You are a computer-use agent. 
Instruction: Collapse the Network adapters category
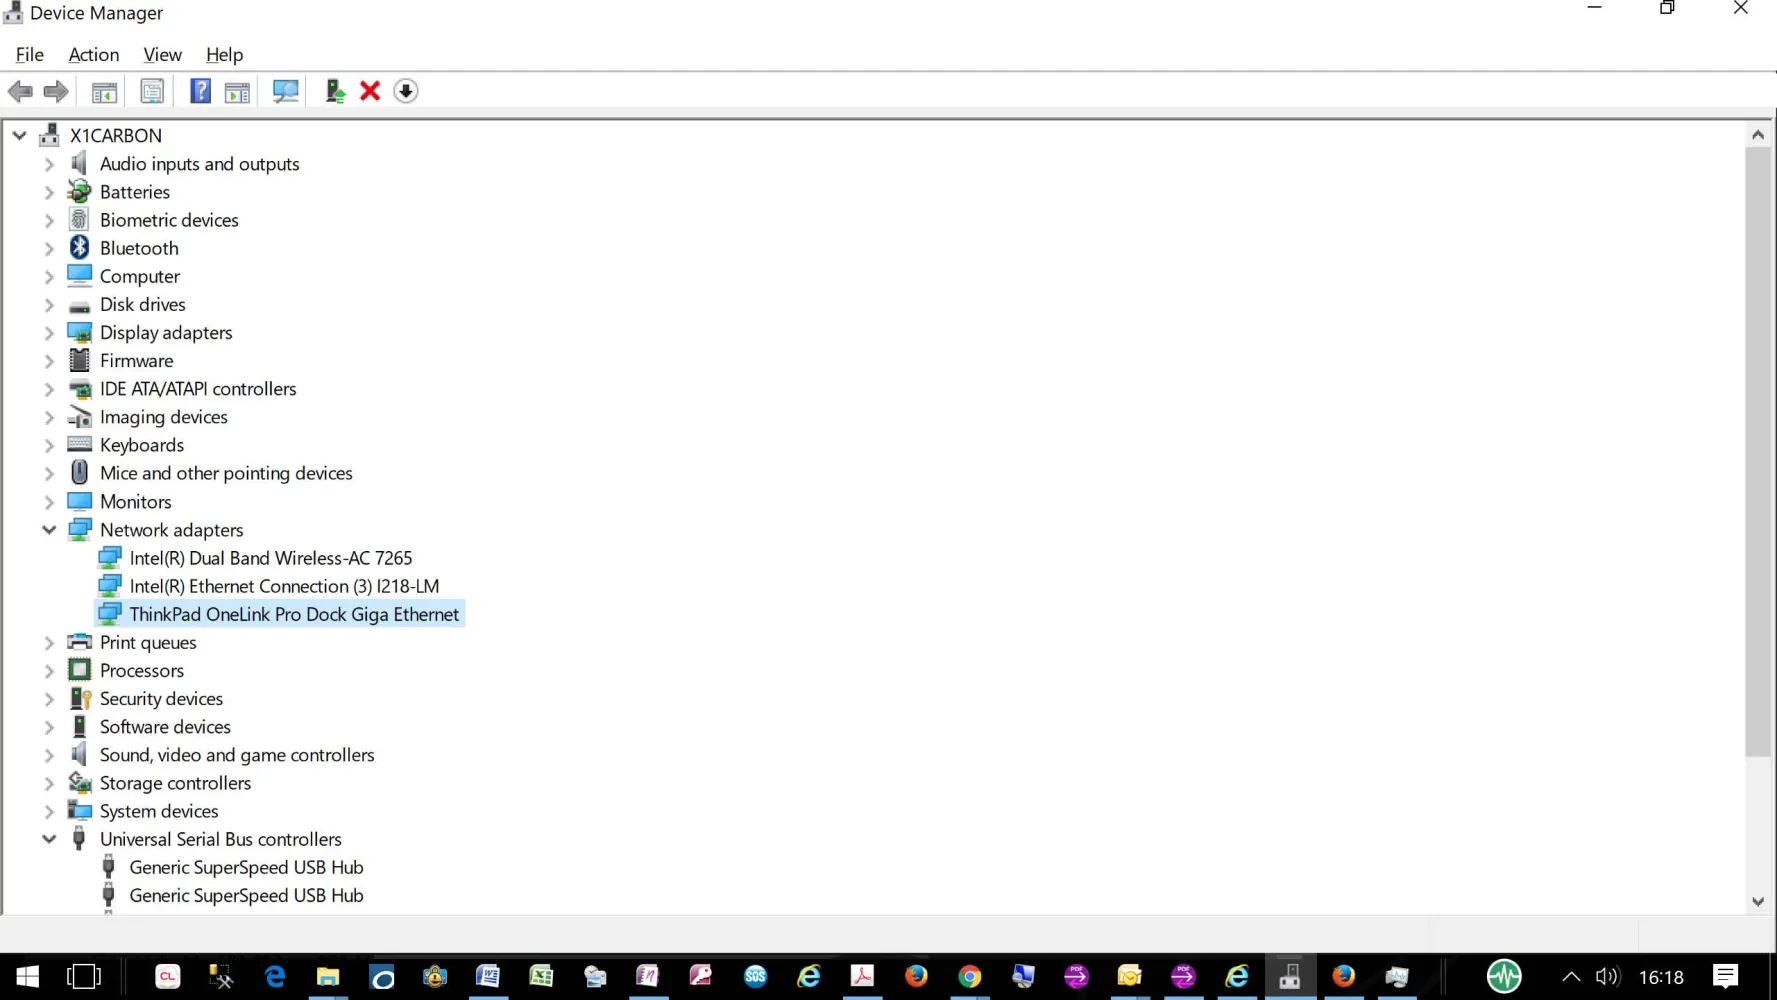click(49, 530)
